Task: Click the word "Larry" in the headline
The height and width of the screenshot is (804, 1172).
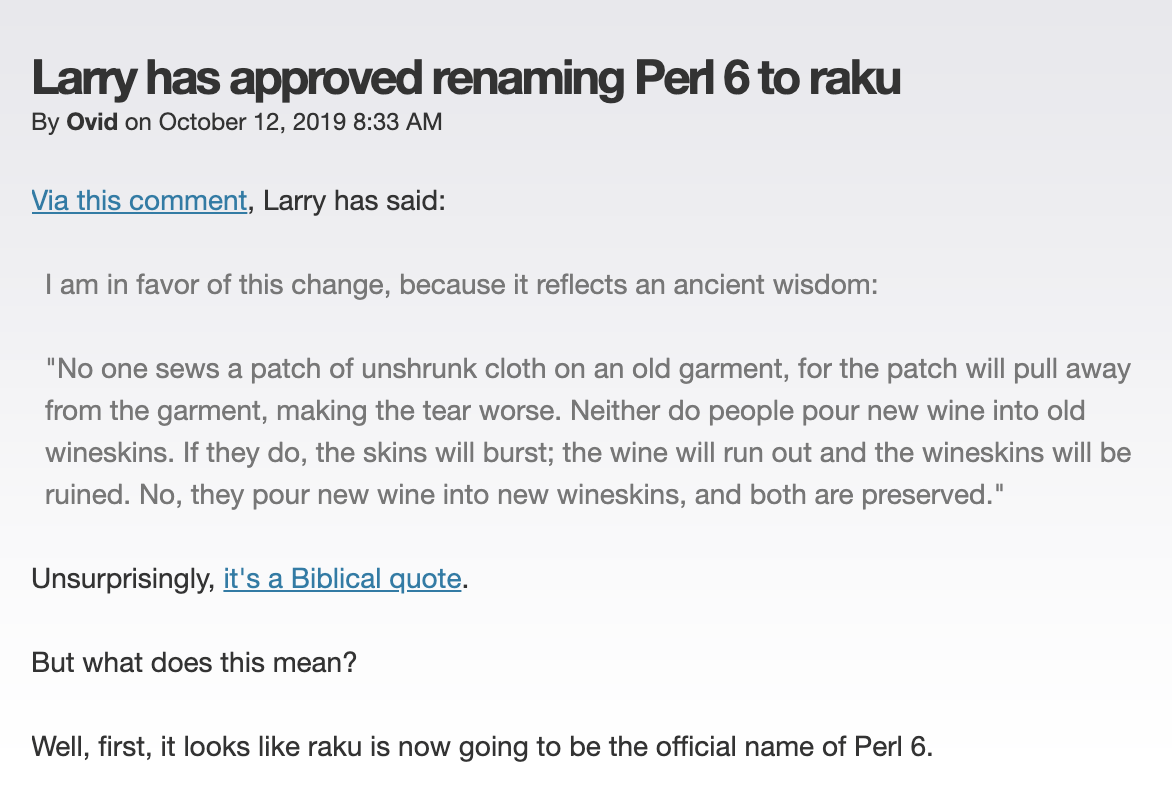Action: coord(84,78)
